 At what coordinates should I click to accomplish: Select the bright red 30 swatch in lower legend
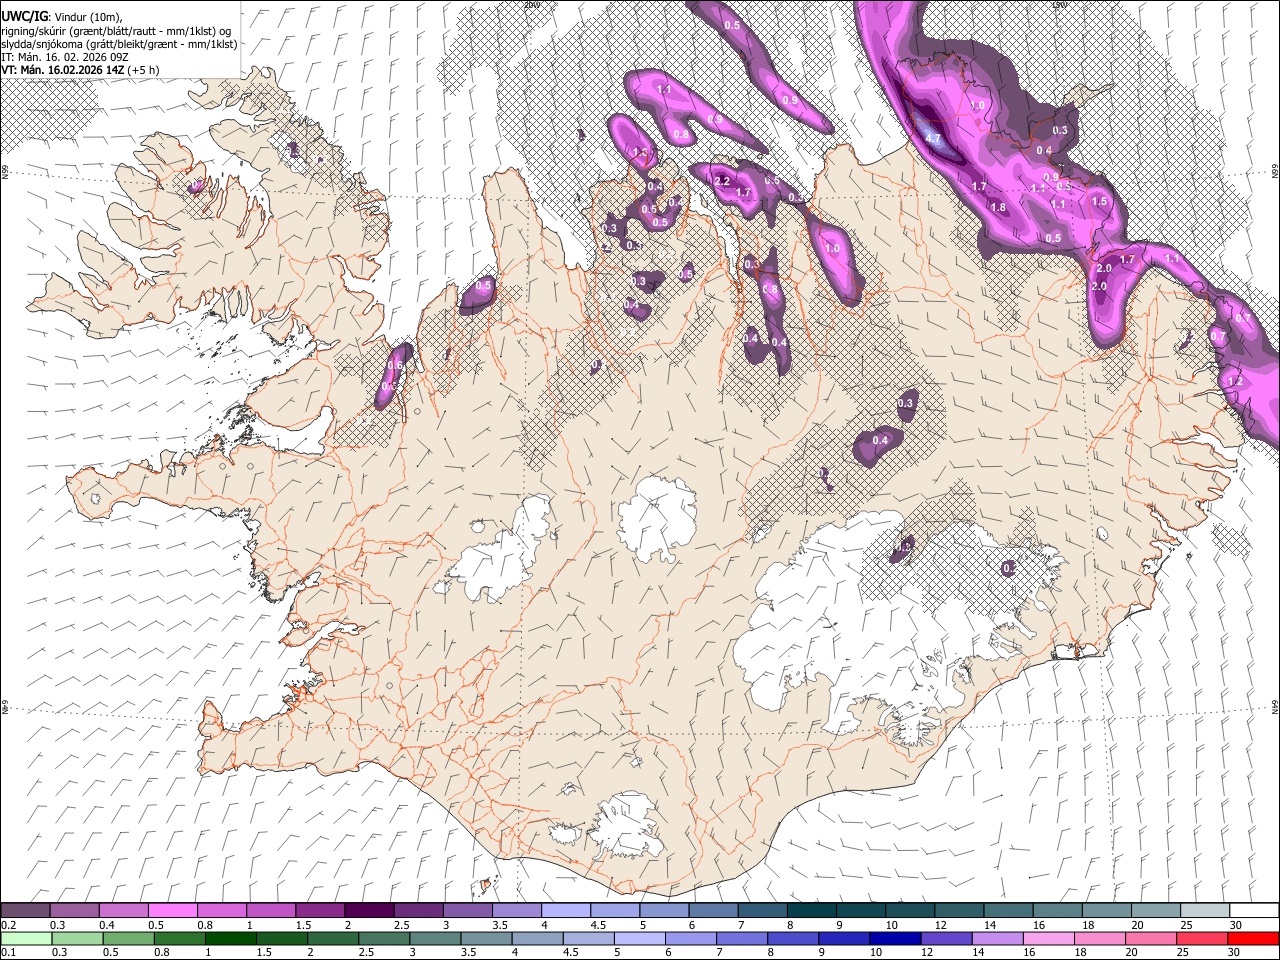coord(1253,938)
